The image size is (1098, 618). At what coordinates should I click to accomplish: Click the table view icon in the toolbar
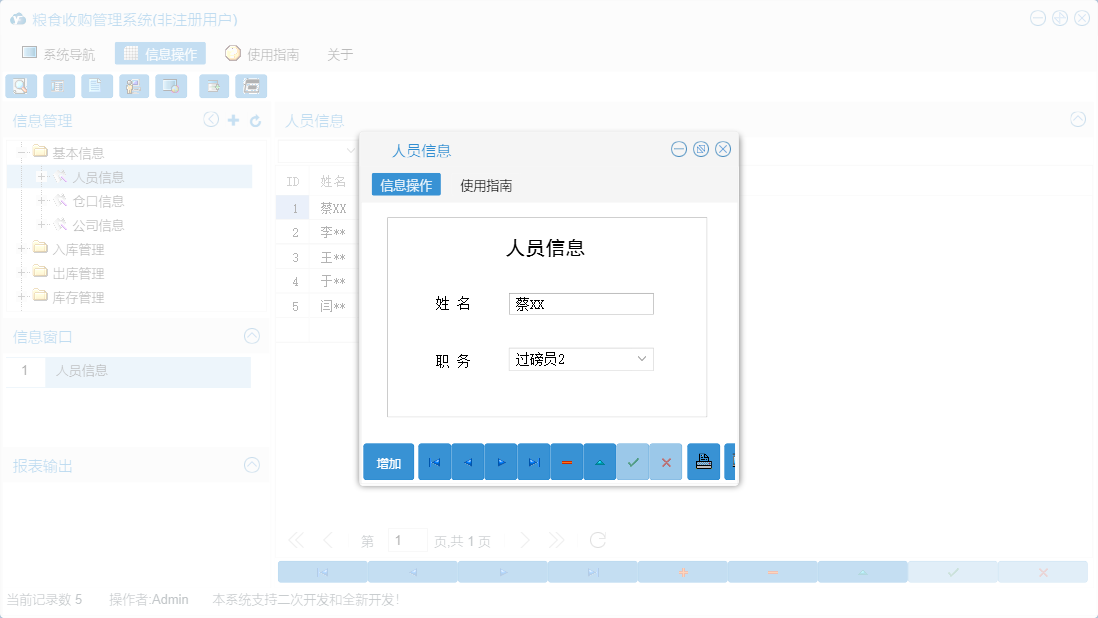[x=59, y=86]
